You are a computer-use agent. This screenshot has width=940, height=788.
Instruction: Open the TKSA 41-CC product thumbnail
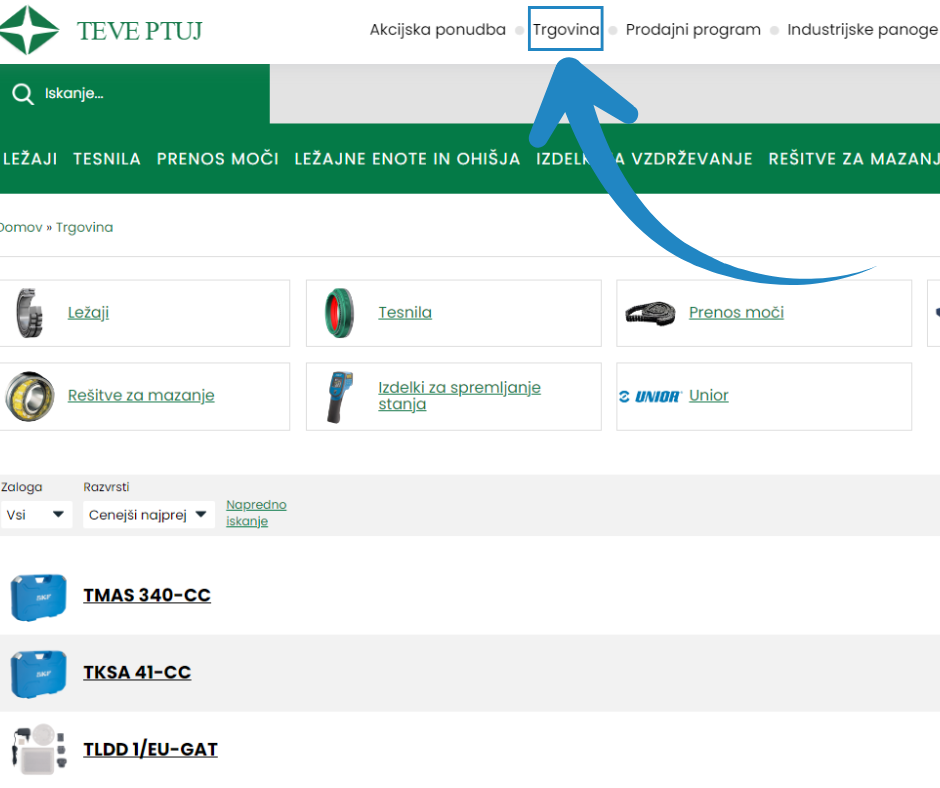click(38, 673)
